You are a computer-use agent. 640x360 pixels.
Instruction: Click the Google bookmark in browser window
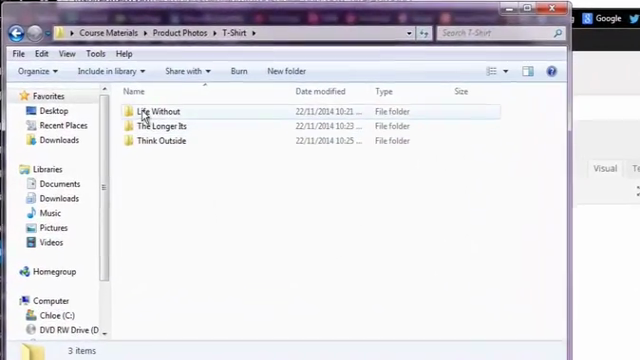[x=602, y=18]
